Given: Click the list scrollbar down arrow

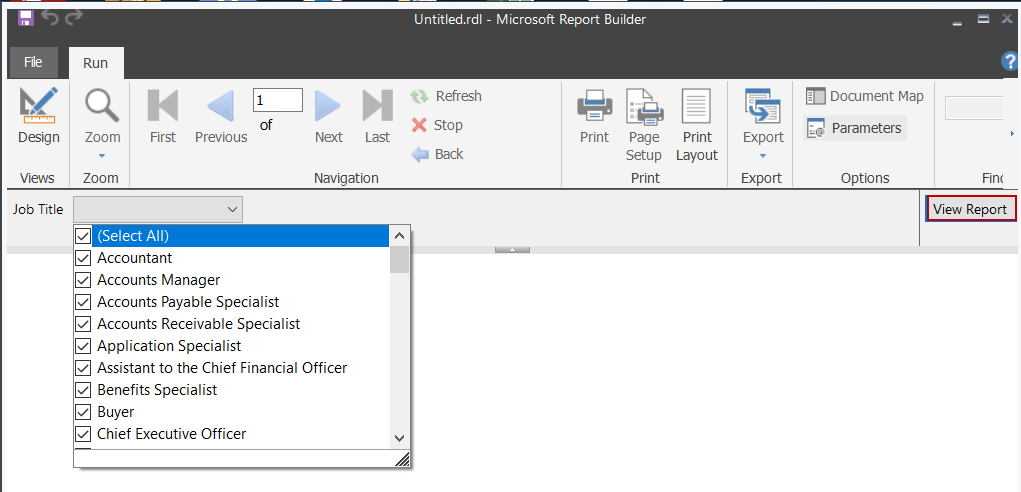Looking at the screenshot, I should [x=400, y=439].
